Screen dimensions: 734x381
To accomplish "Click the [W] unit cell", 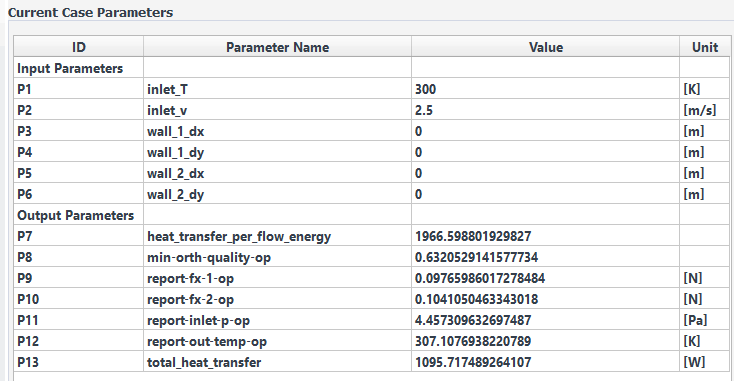I will 705,362.
